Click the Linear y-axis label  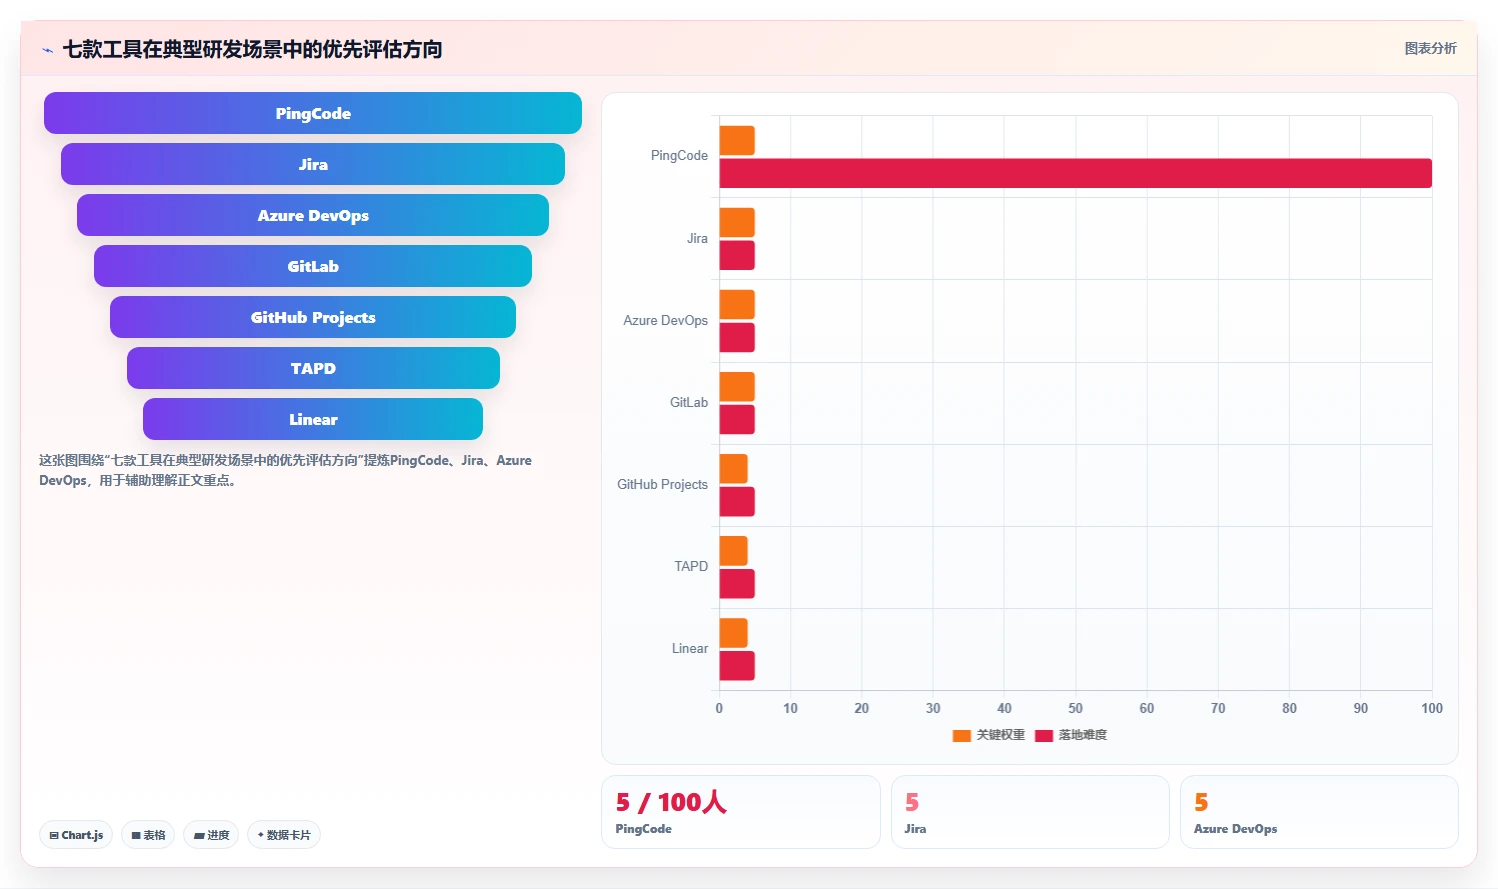coord(690,648)
